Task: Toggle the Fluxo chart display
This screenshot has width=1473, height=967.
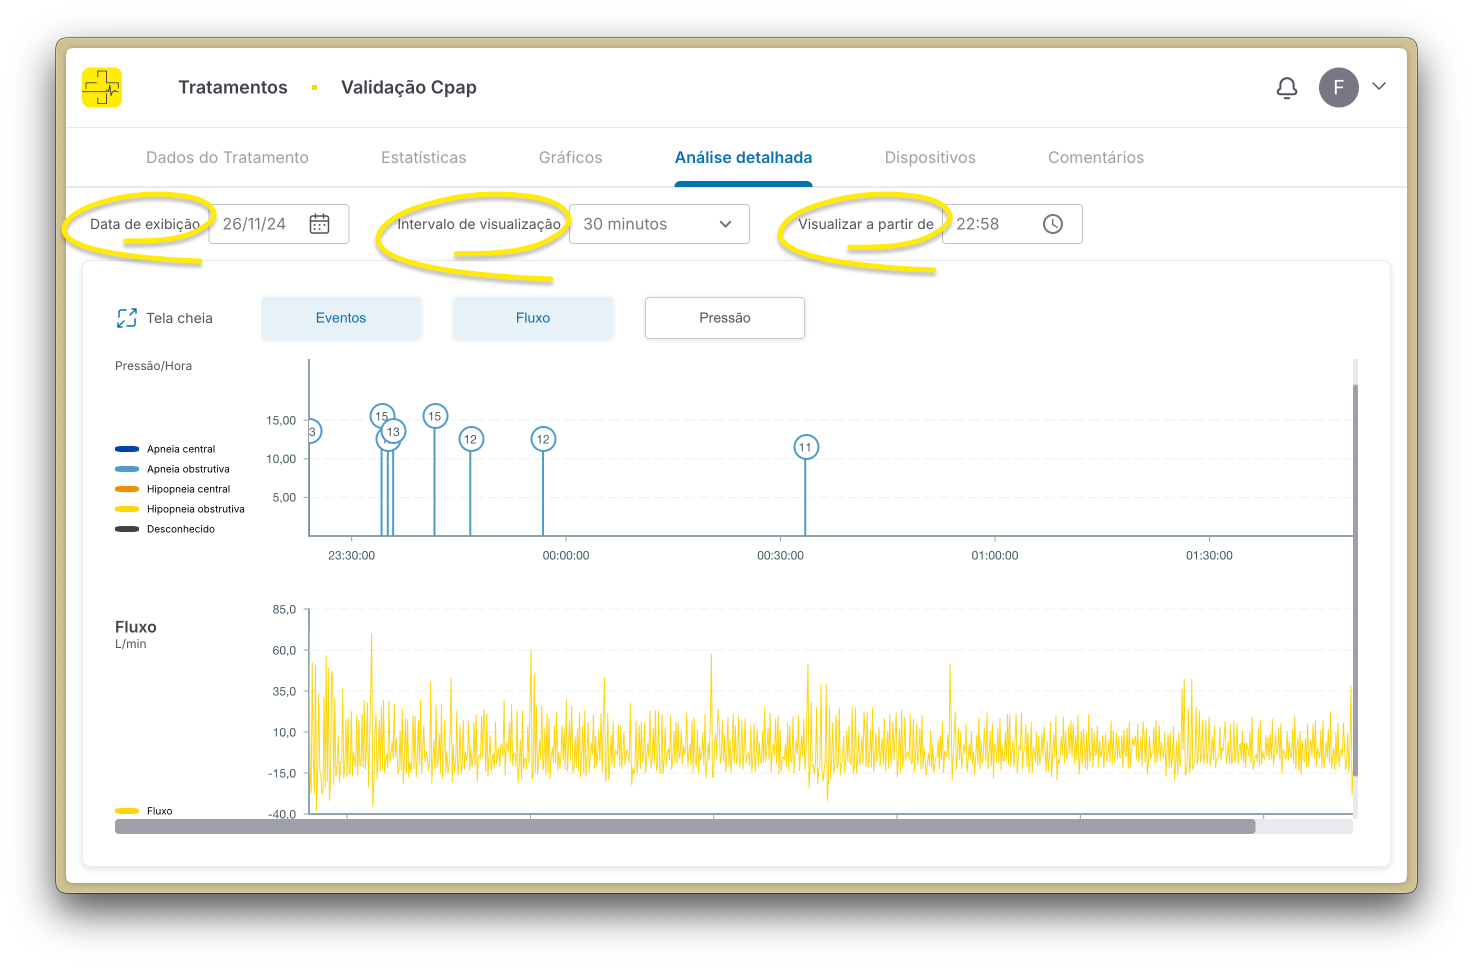Action: point(533,318)
